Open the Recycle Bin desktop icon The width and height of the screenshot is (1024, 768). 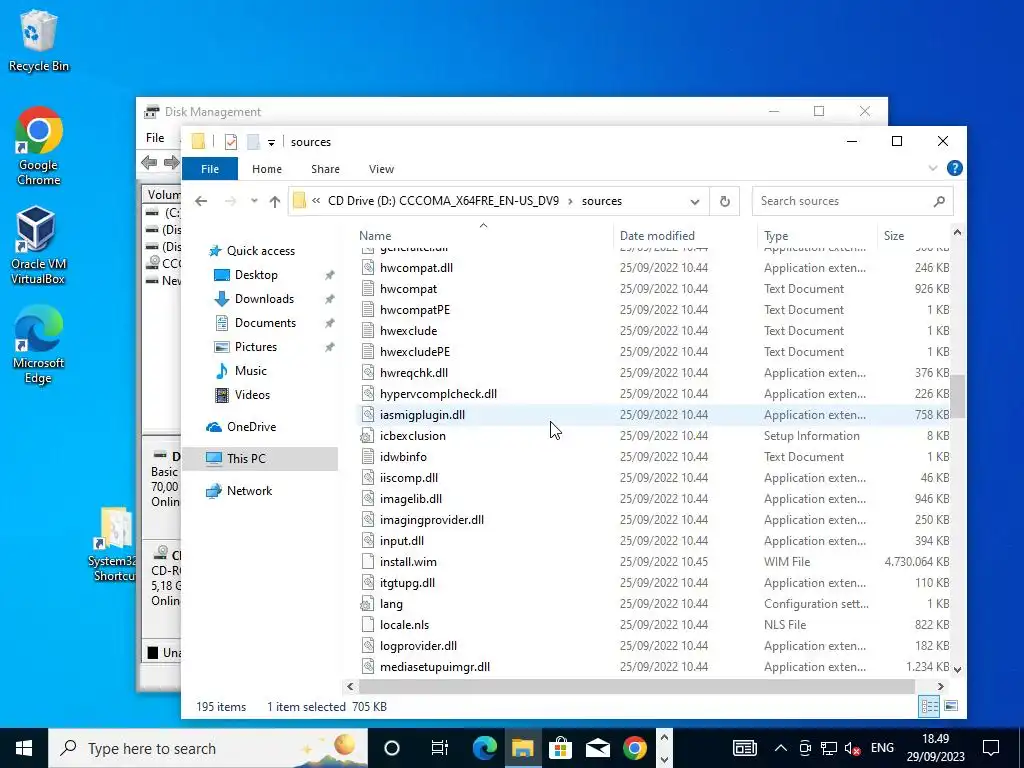[38, 40]
